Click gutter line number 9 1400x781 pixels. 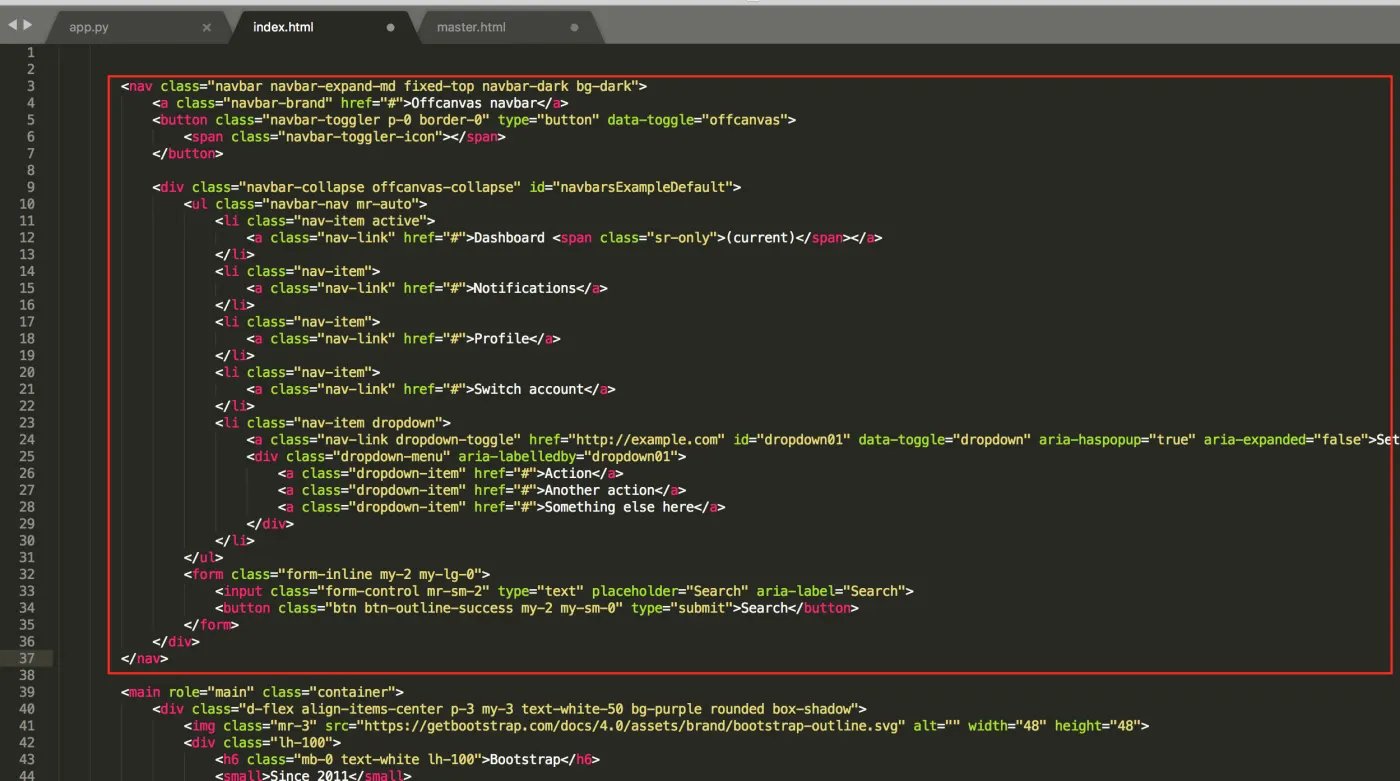[31, 187]
